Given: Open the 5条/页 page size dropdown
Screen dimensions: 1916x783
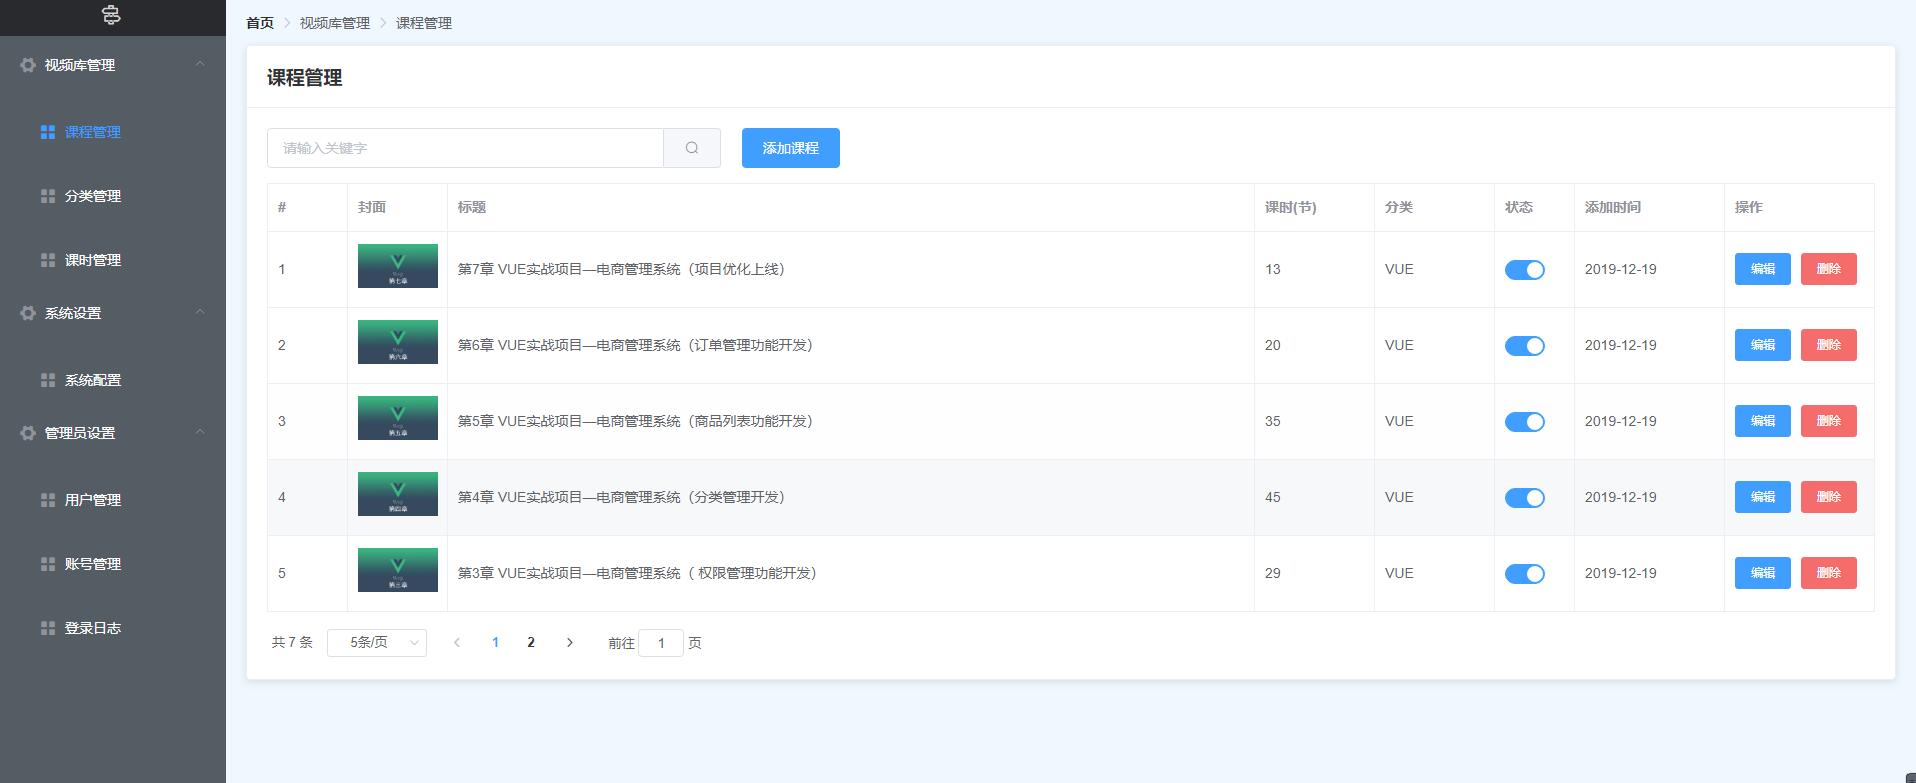Looking at the screenshot, I should coord(377,643).
